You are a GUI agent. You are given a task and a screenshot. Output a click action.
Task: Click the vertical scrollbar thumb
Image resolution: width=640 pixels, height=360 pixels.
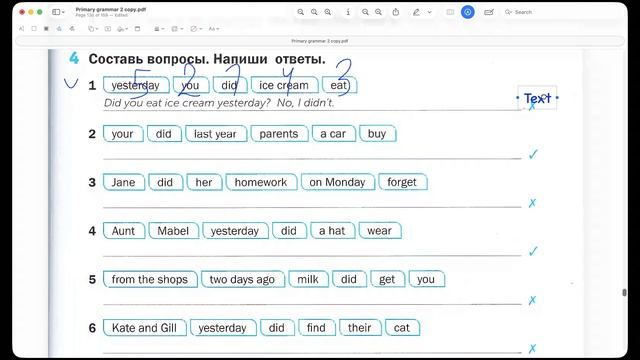coord(624,292)
